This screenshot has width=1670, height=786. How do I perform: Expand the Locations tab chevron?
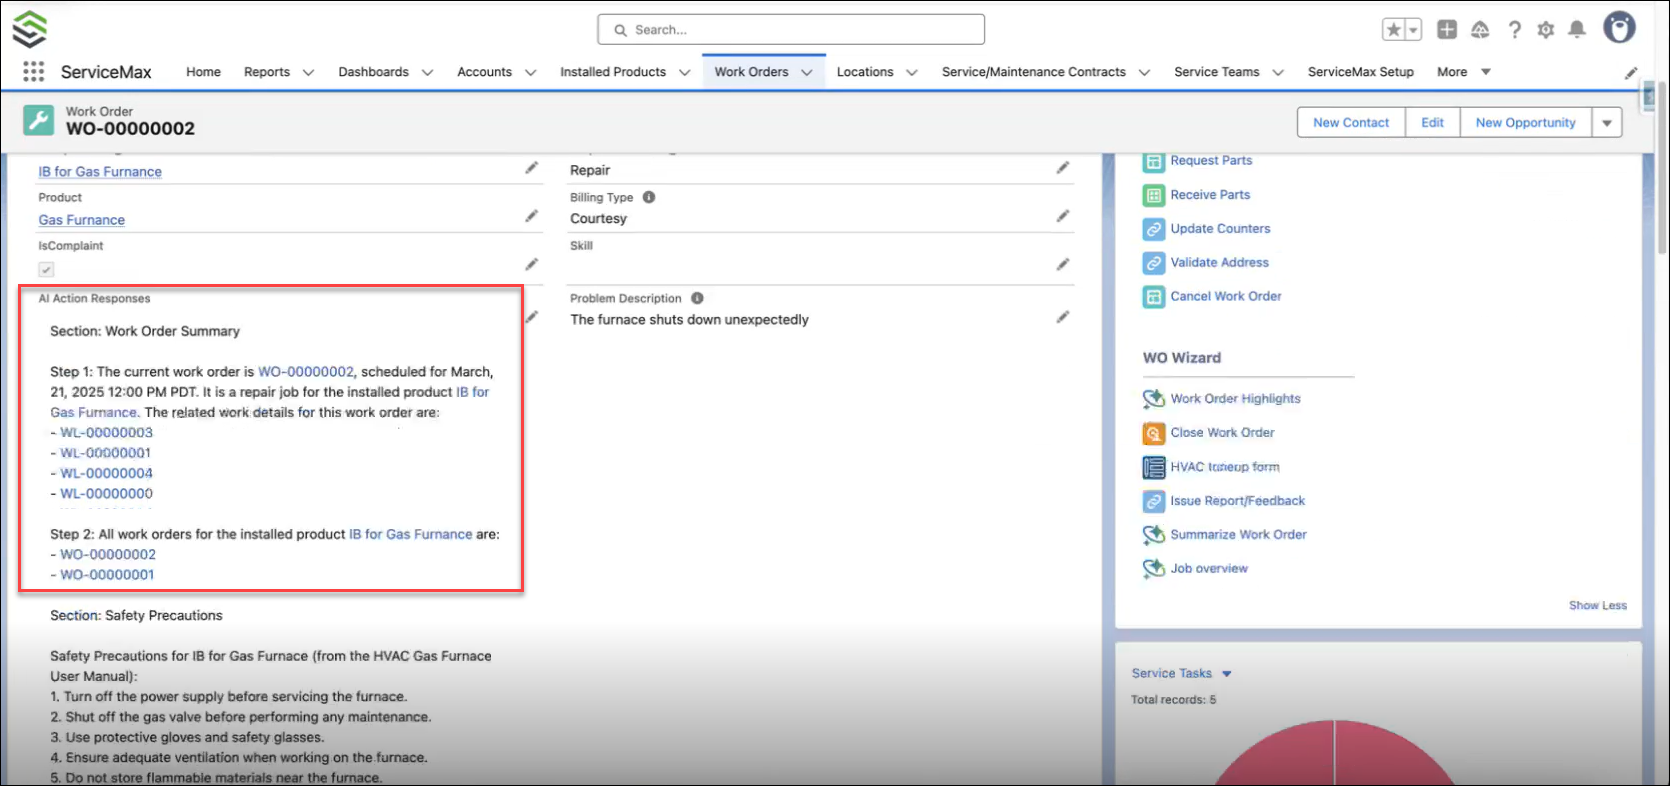(x=912, y=72)
